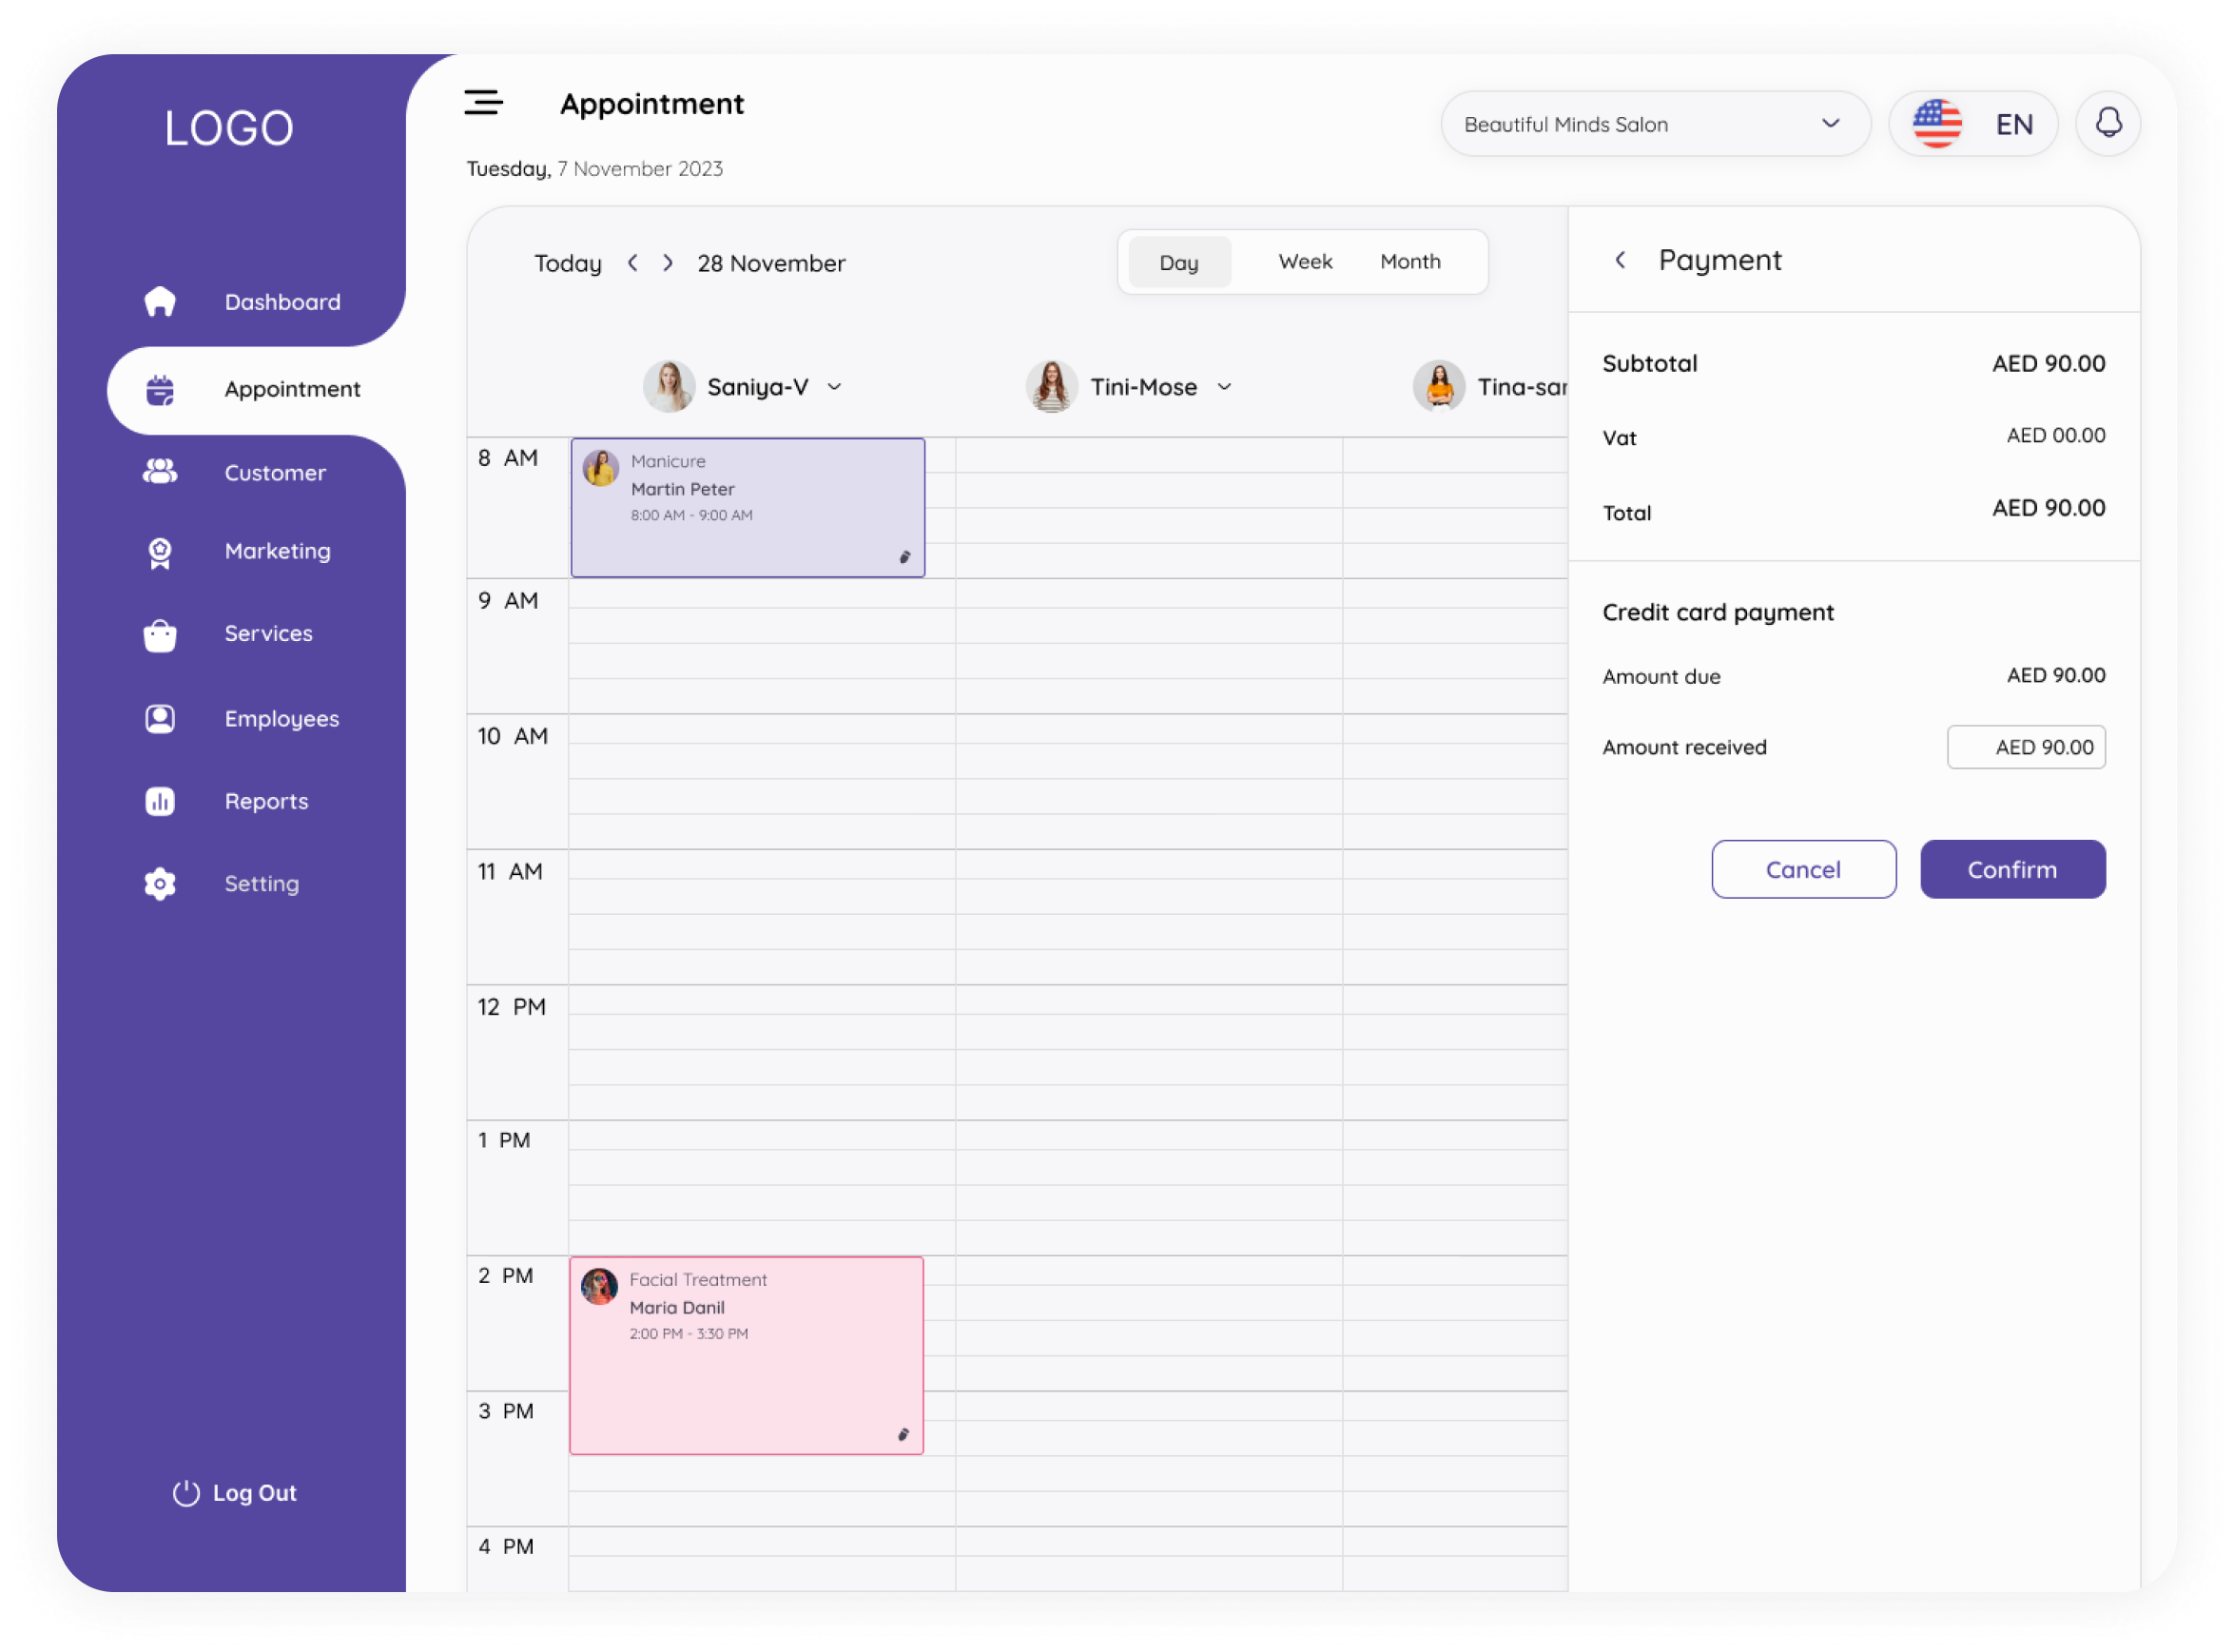Open the hamburger menu icon
The height and width of the screenshot is (1652, 2234).
click(x=483, y=103)
